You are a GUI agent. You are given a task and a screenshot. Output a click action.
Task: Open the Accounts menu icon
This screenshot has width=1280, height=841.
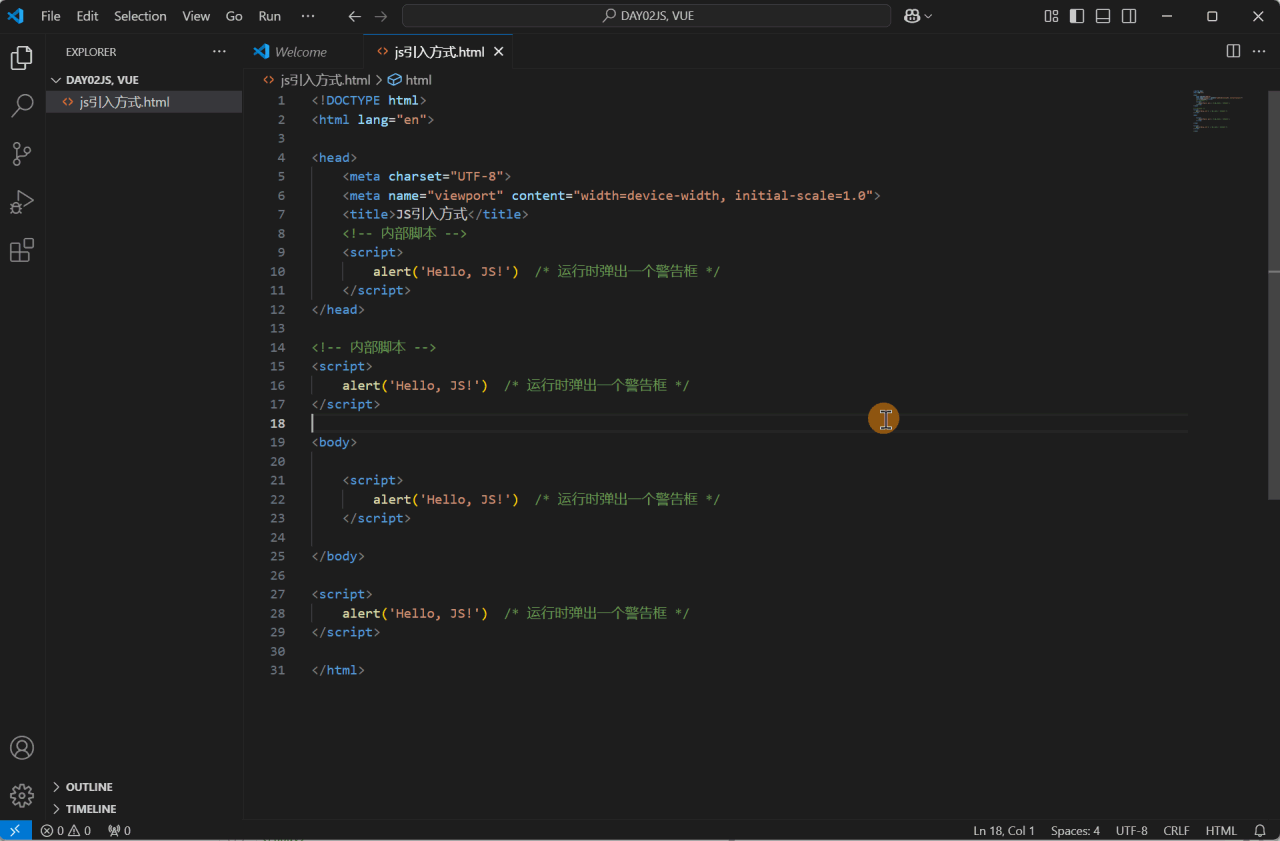point(22,748)
